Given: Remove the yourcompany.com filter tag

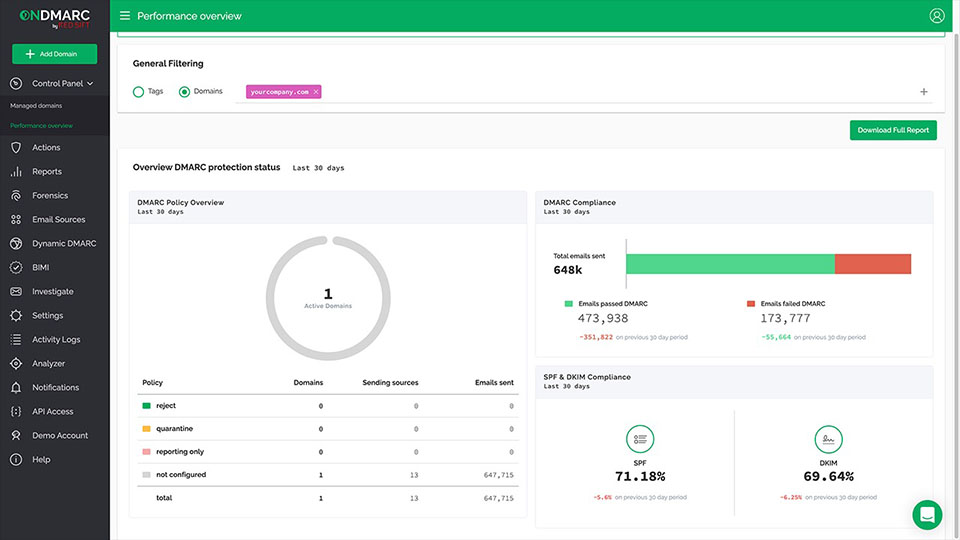Looking at the screenshot, I should click(316, 92).
